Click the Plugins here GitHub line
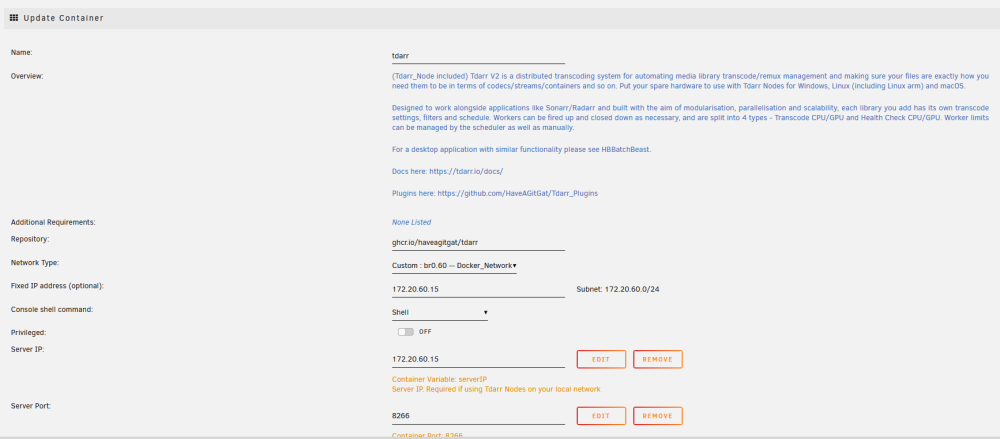The height and width of the screenshot is (439, 1000). click(495, 193)
